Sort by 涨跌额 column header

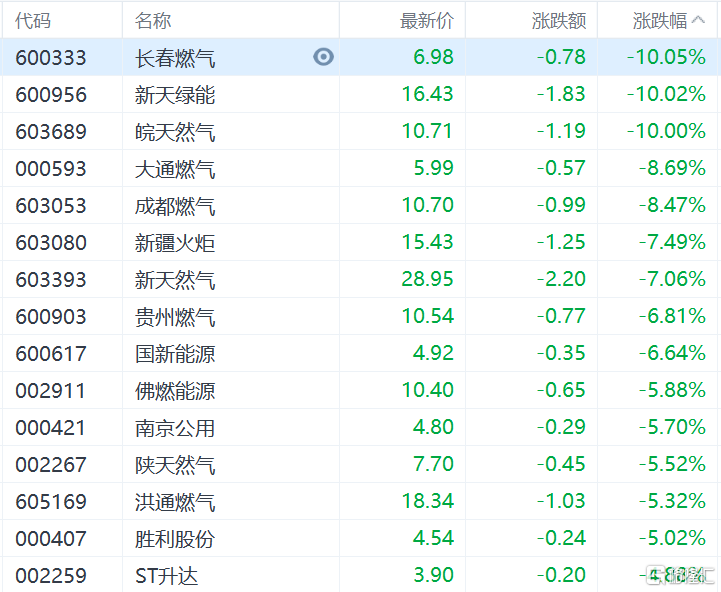click(559, 20)
